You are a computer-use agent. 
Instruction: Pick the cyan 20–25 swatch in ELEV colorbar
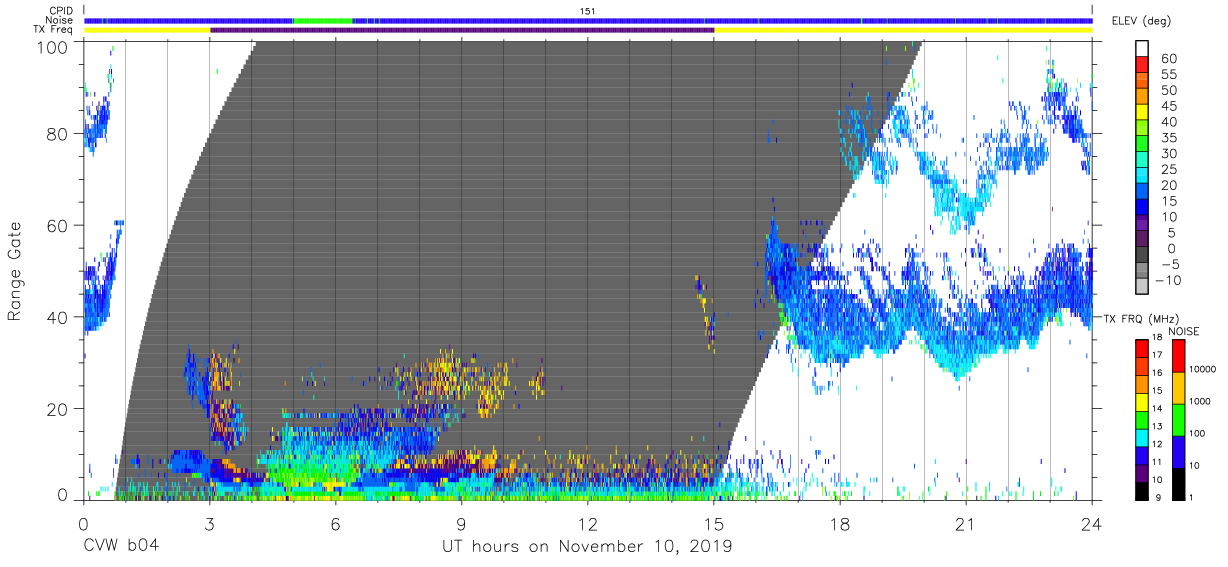coord(1142,177)
